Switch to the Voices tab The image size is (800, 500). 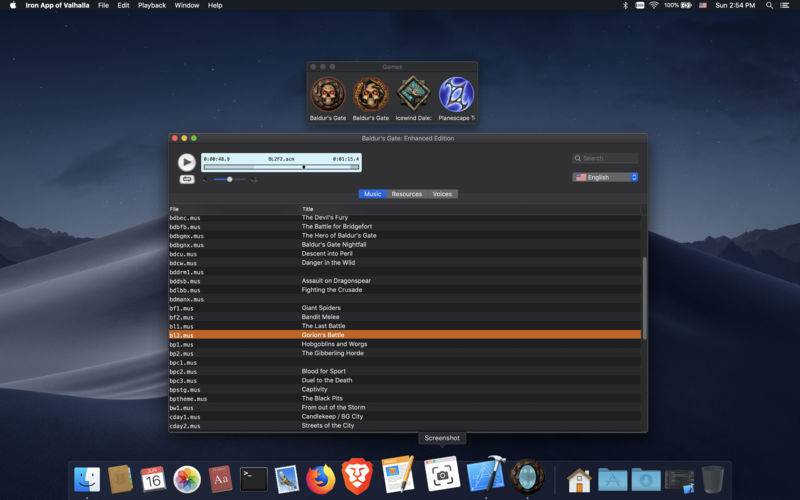click(442, 194)
